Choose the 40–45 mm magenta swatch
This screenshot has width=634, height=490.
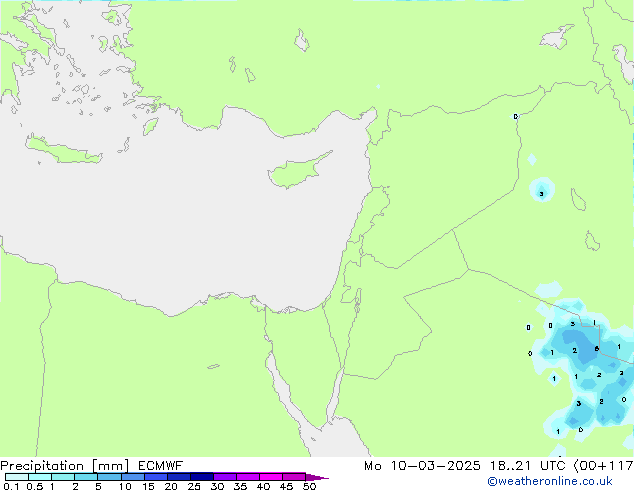tap(271, 477)
